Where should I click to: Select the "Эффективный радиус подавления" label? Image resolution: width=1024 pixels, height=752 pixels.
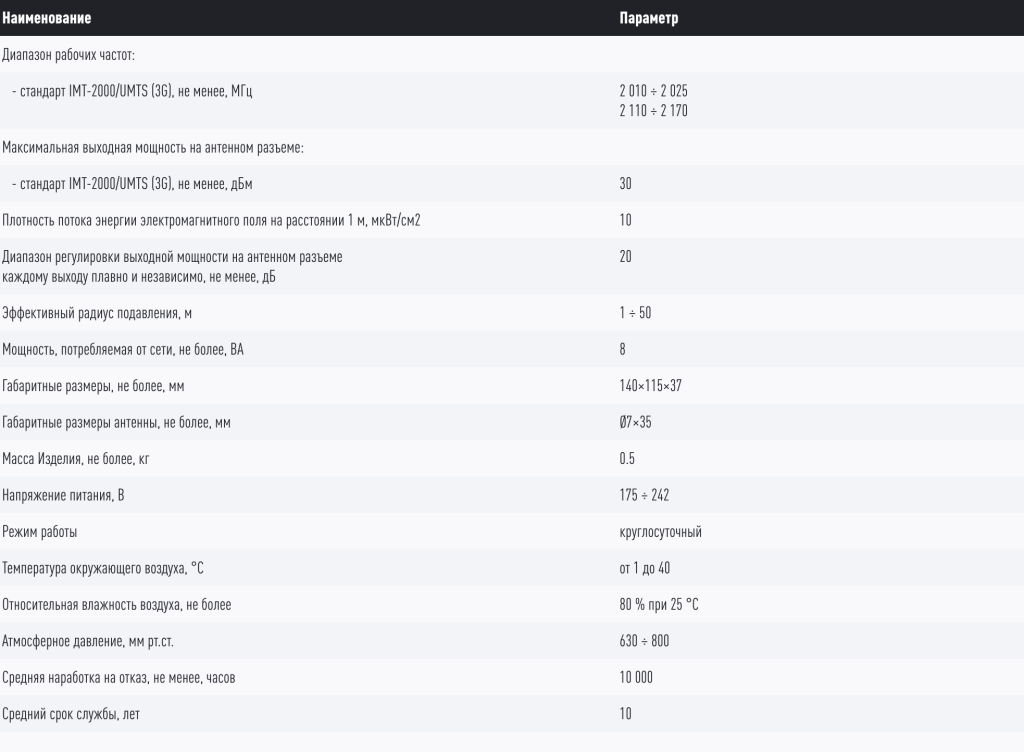point(98,313)
